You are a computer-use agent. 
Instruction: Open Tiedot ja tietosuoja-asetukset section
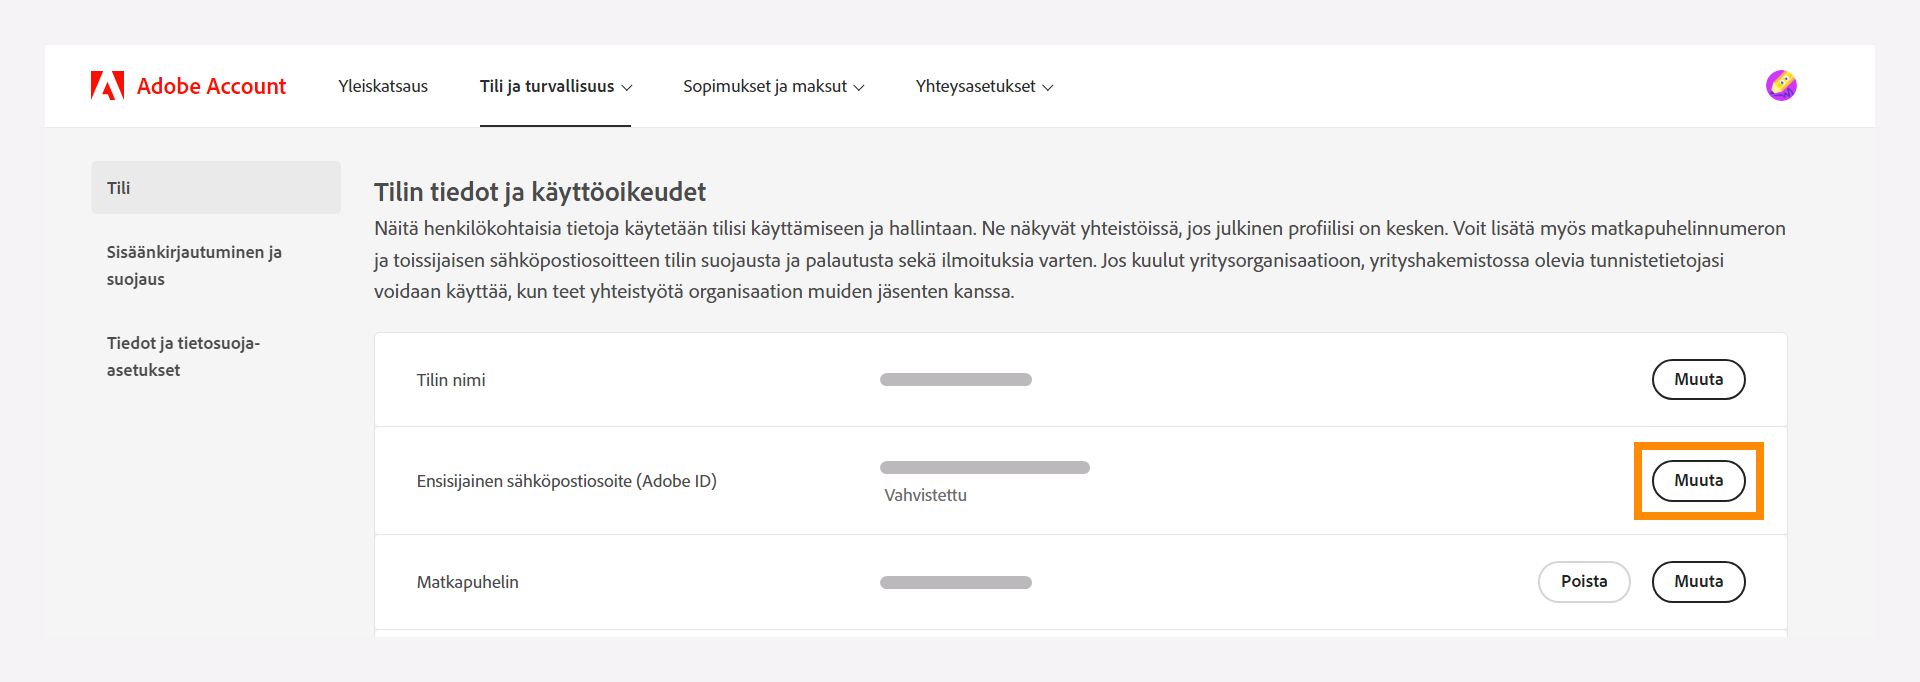pos(183,356)
